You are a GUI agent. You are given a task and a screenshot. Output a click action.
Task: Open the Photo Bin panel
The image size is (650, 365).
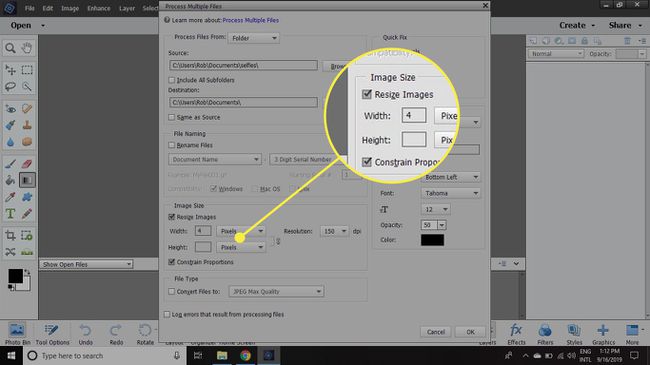coord(17,334)
